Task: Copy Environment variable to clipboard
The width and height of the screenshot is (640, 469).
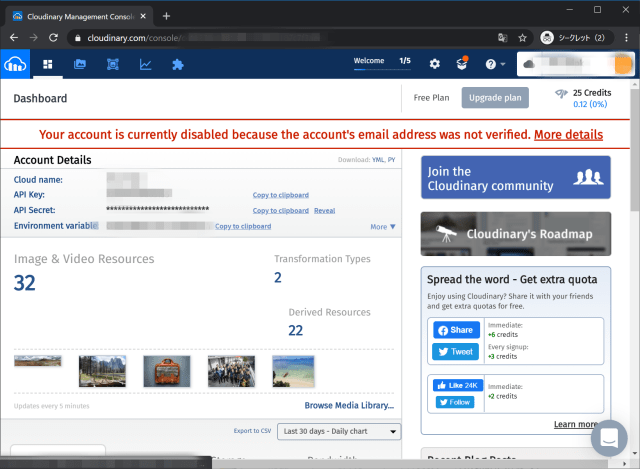Action: pyautogui.click(x=243, y=226)
